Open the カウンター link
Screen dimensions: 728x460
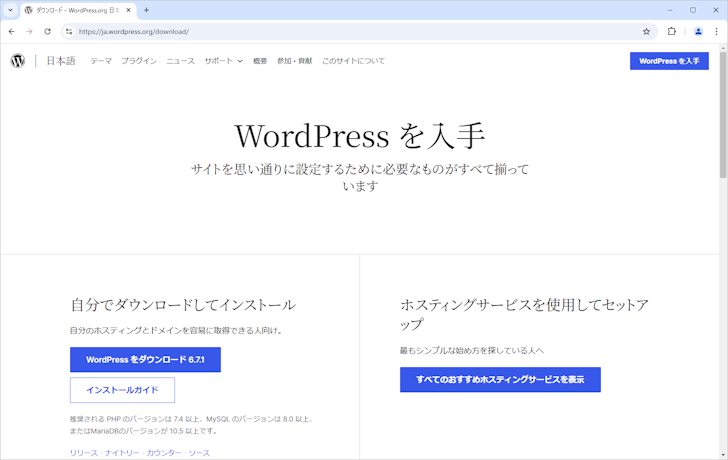click(x=164, y=453)
